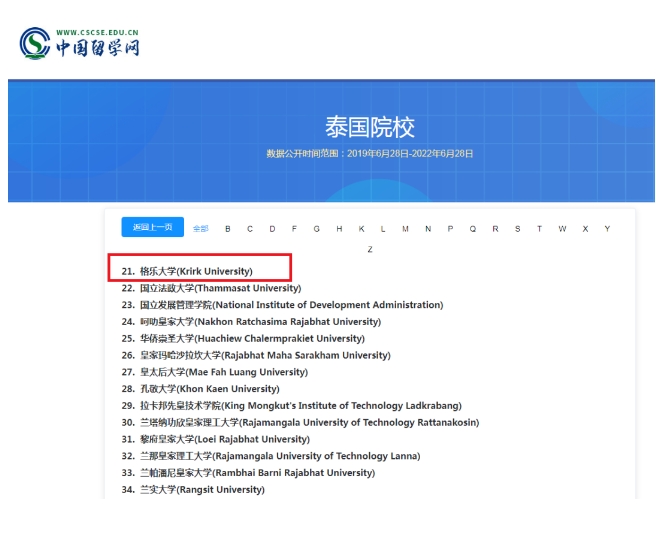Filter universities by letter S
Screen dimensions: 656x559
[x=518, y=229]
